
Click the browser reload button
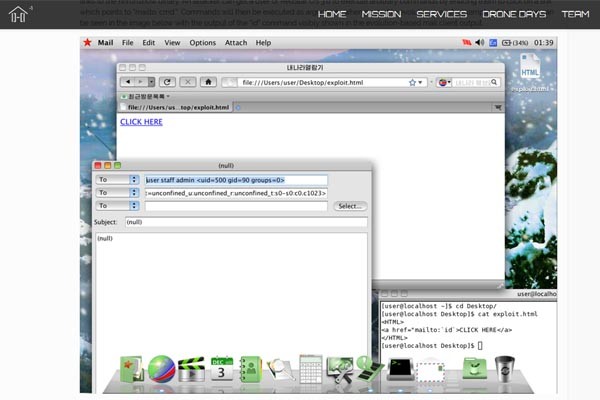coord(167,81)
